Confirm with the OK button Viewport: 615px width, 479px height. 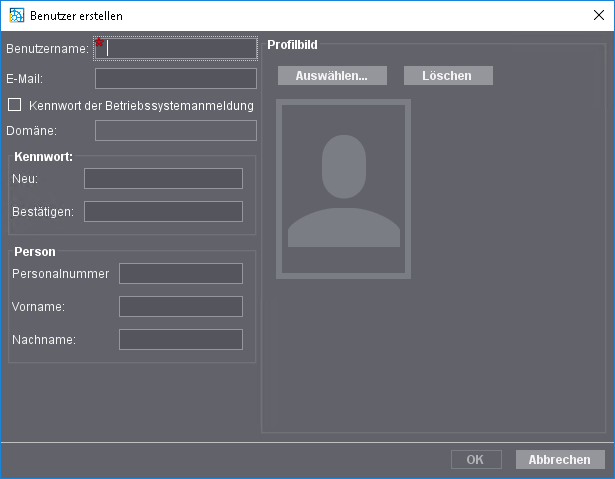pyautogui.click(x=475, y=460)
